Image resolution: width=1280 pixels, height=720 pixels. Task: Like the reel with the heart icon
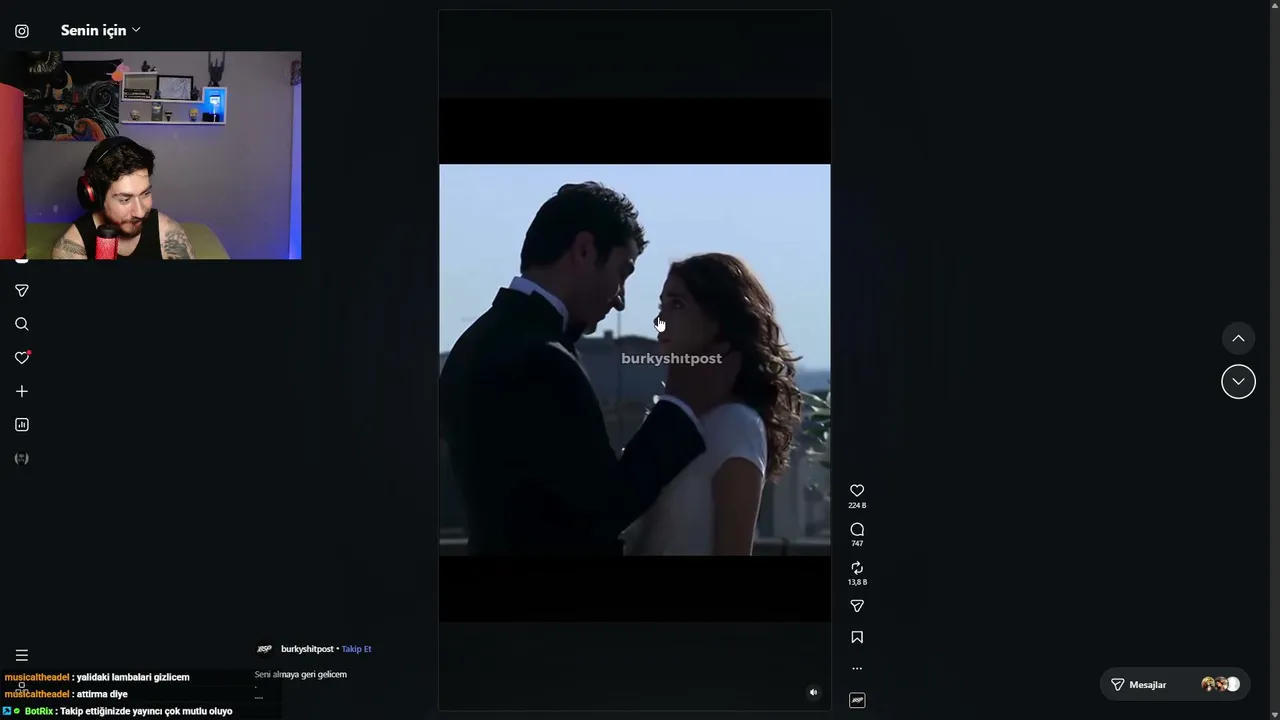pos(857,490)
